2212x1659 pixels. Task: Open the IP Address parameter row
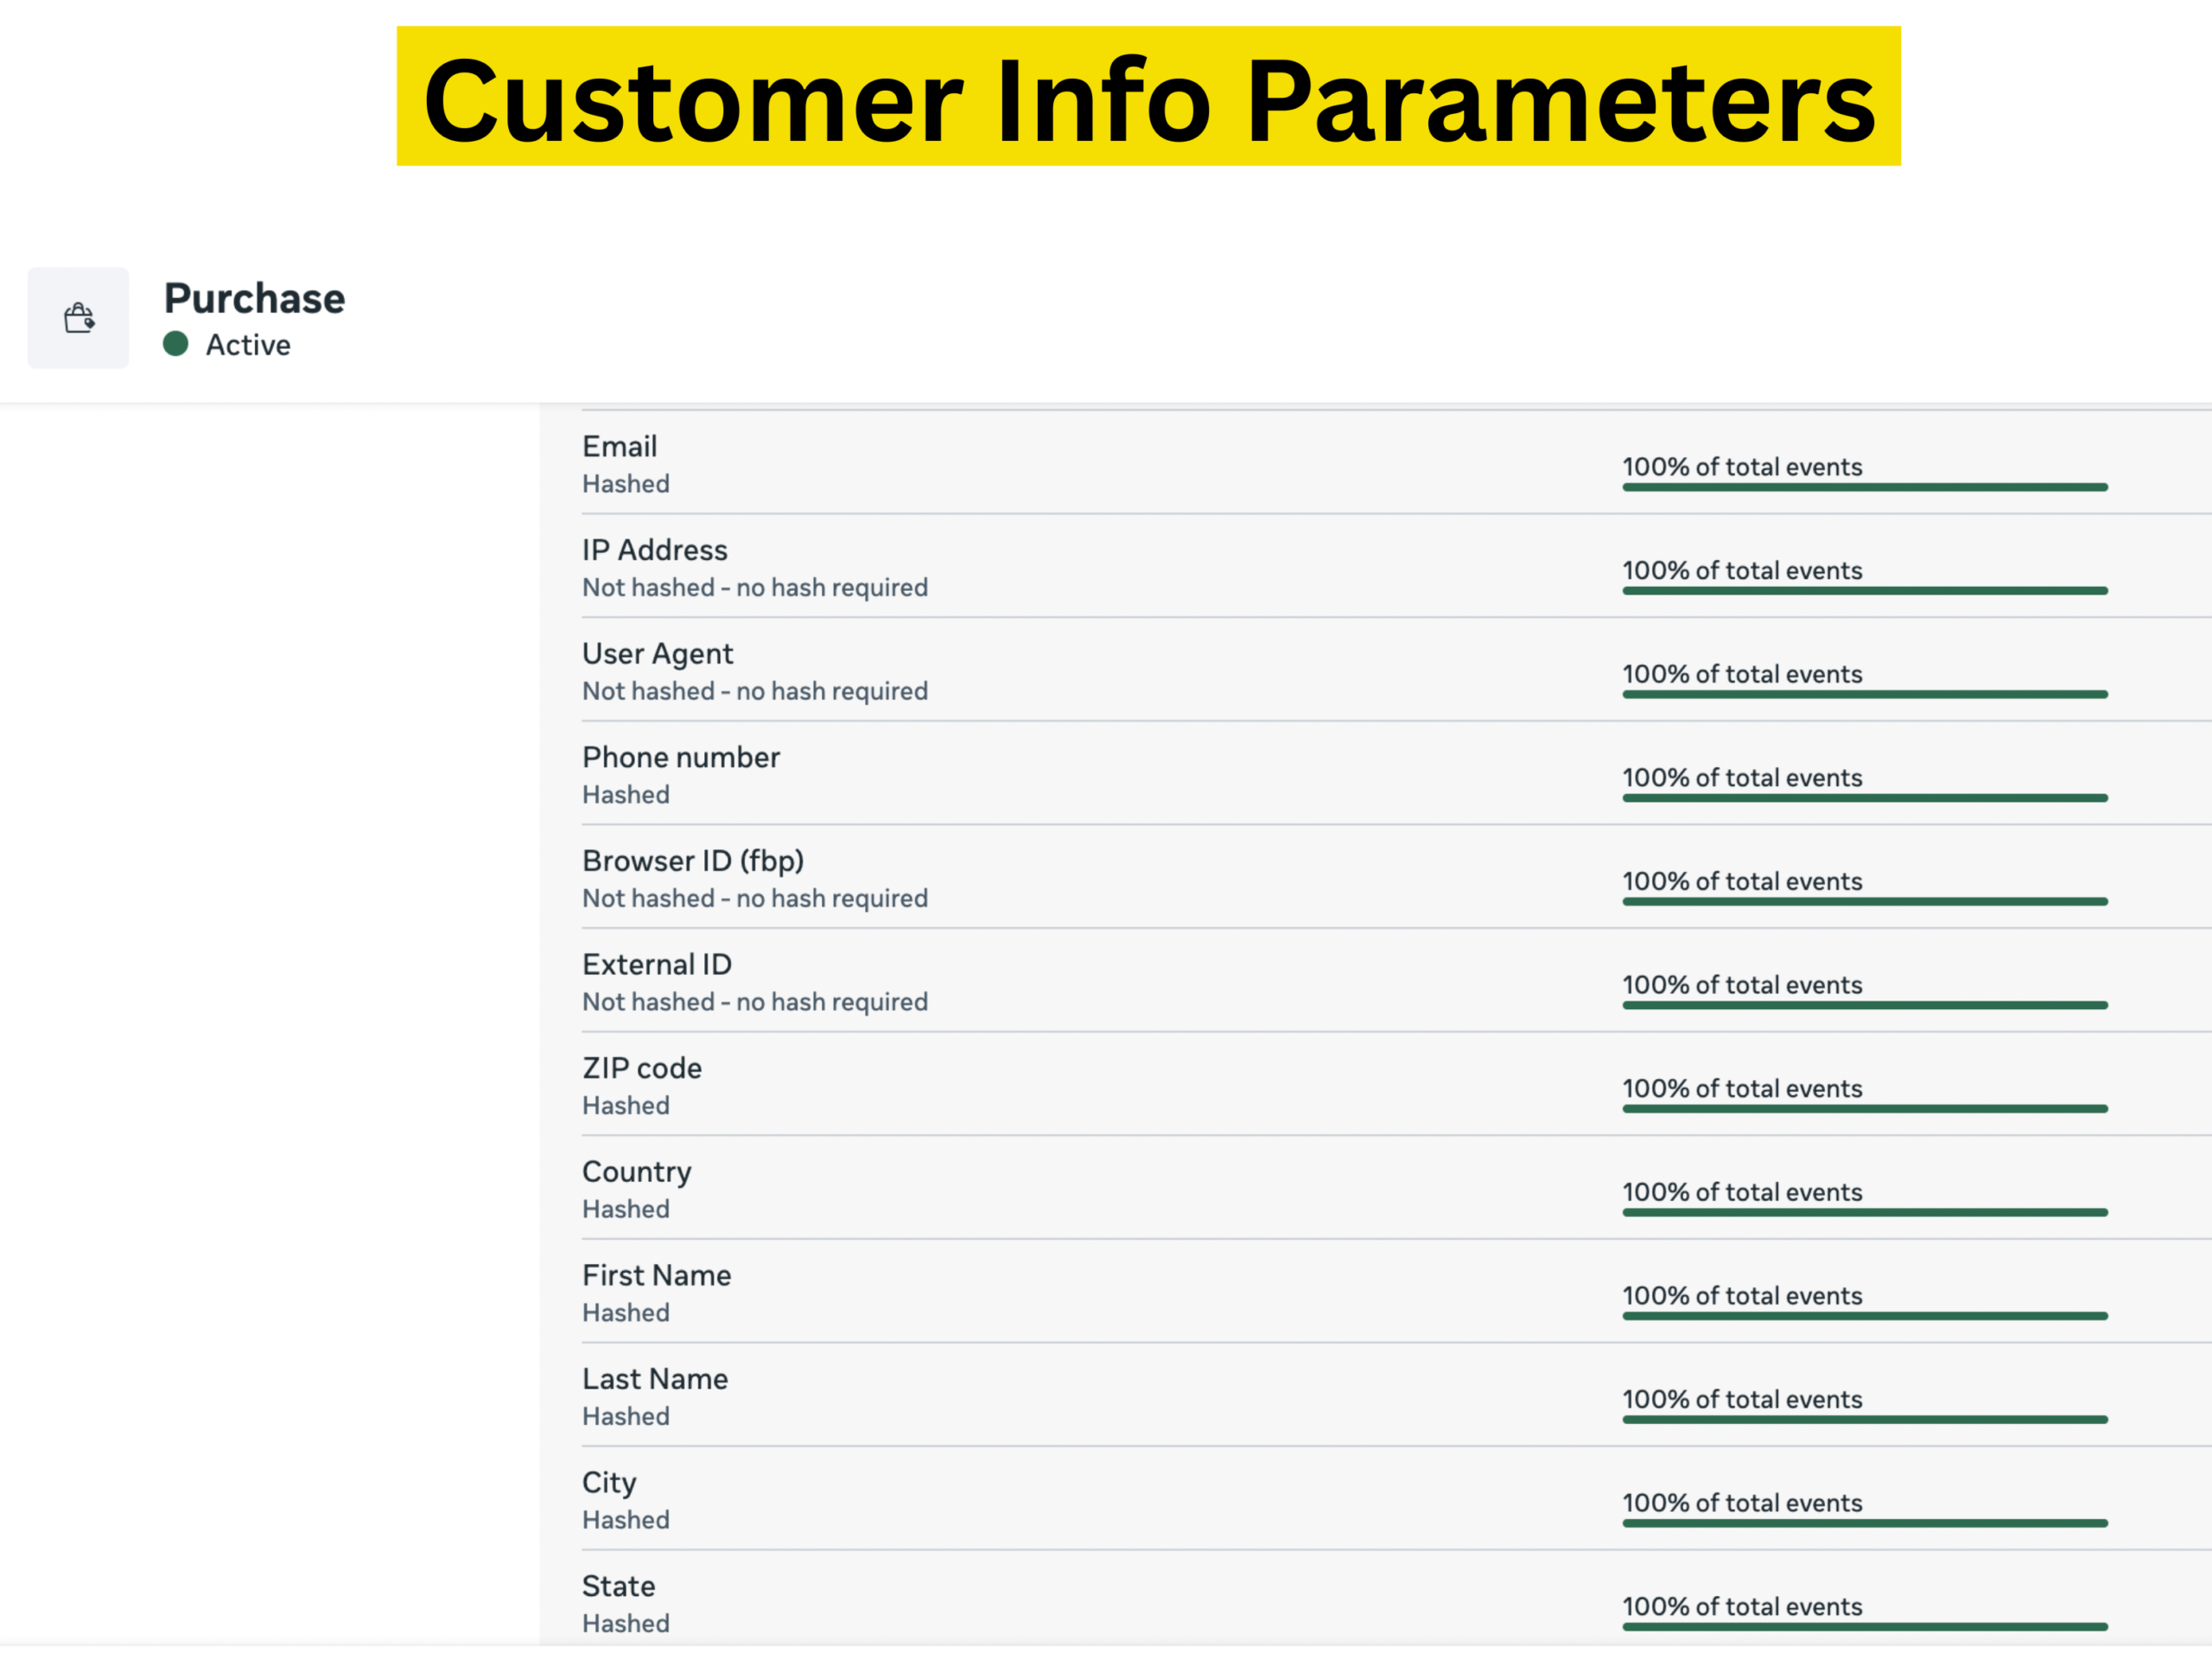coord(654,550)
